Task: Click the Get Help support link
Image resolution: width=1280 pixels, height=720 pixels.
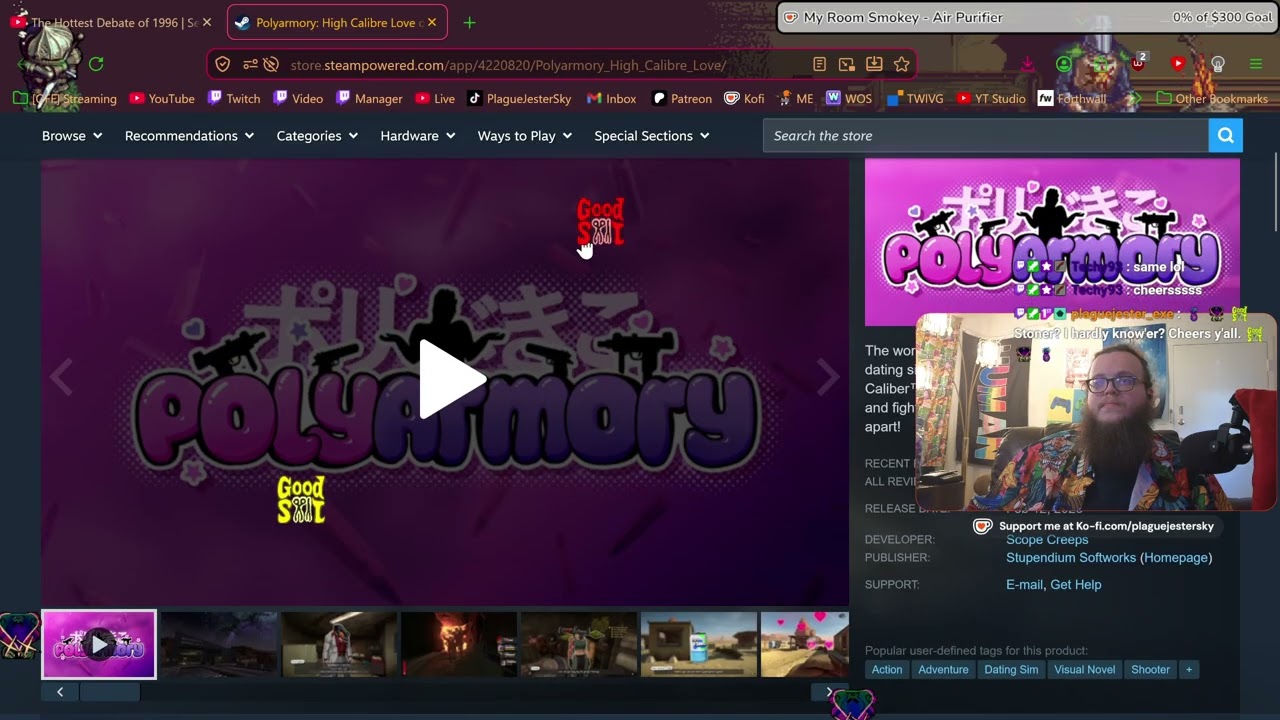Action: tap(1076, 584)
